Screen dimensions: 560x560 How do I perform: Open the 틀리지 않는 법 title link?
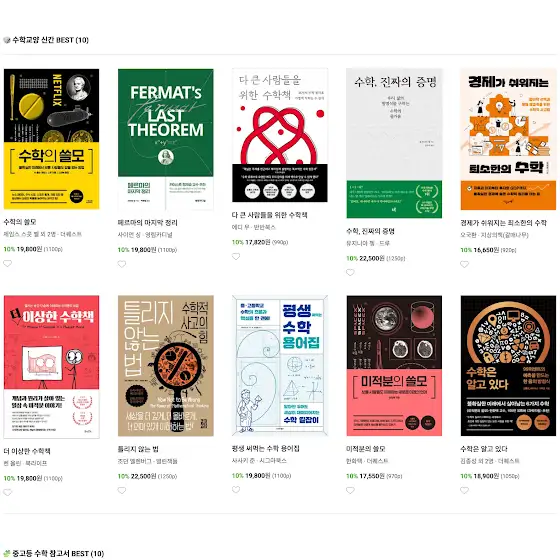[138, 449]
